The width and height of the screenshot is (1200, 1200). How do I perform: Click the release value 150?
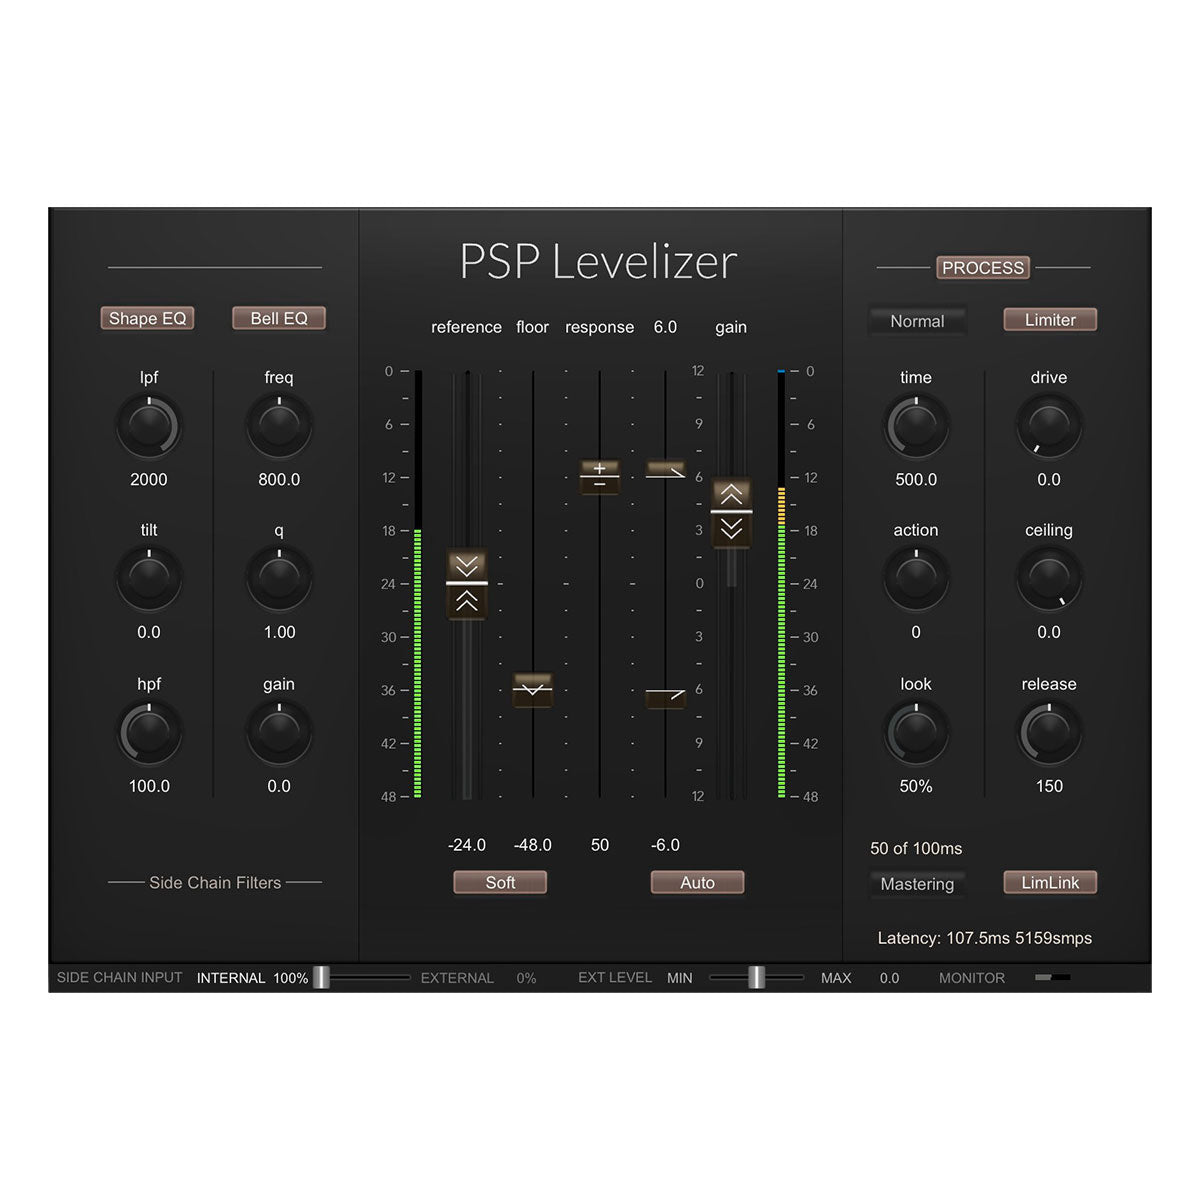click(1049, 786)
